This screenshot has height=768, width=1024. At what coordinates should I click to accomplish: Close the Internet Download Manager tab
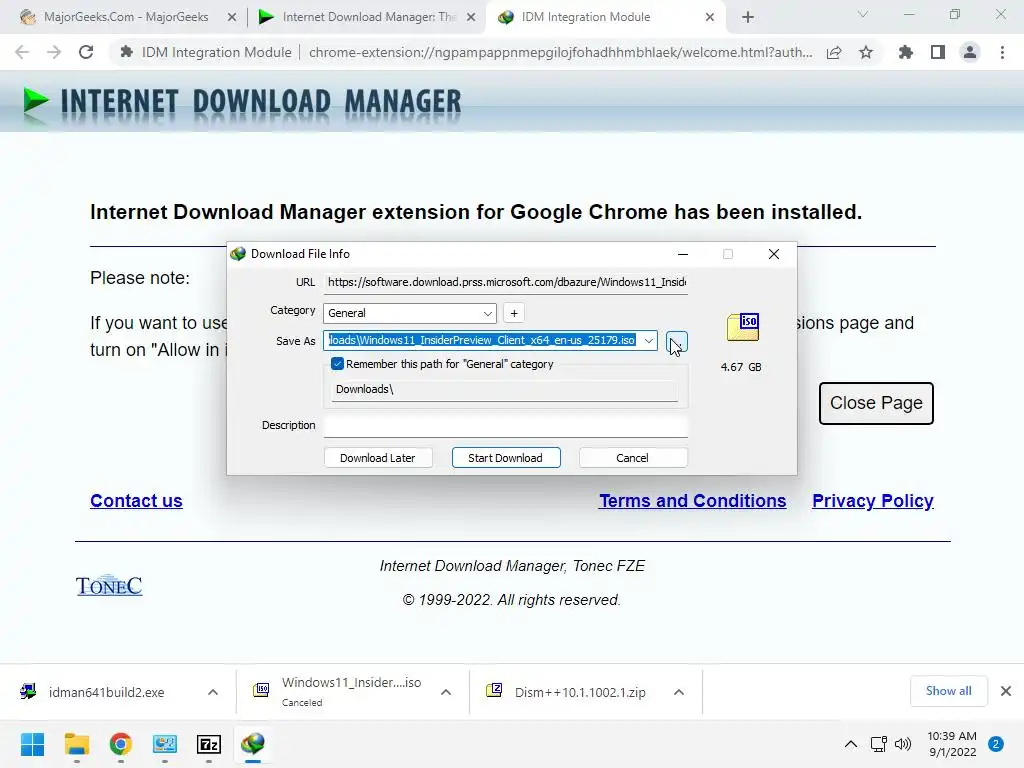click(471, 18)
